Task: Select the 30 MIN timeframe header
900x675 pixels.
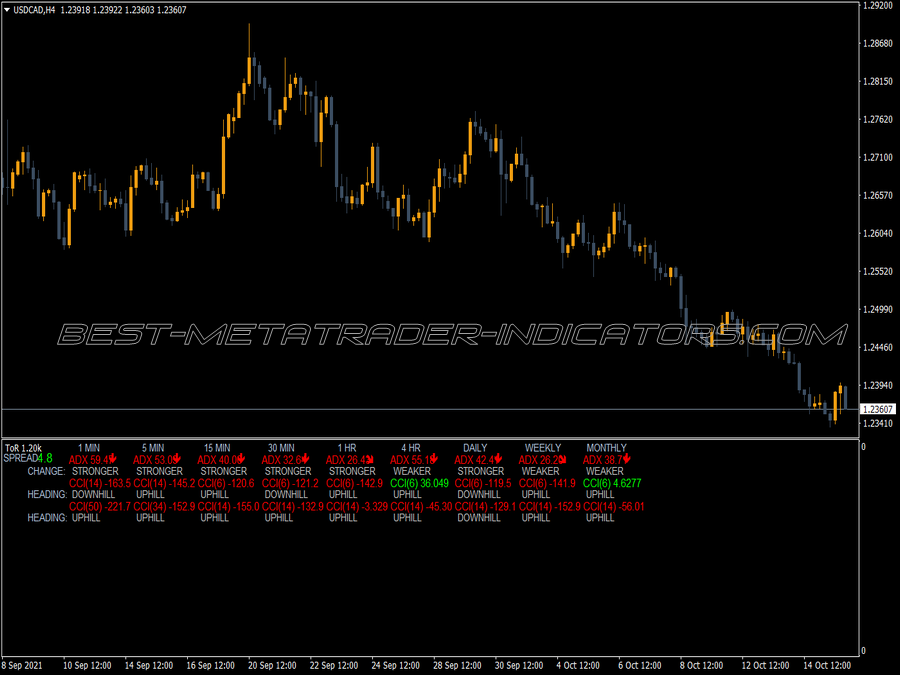Action: pyautogui.click(x=281, y=448)
